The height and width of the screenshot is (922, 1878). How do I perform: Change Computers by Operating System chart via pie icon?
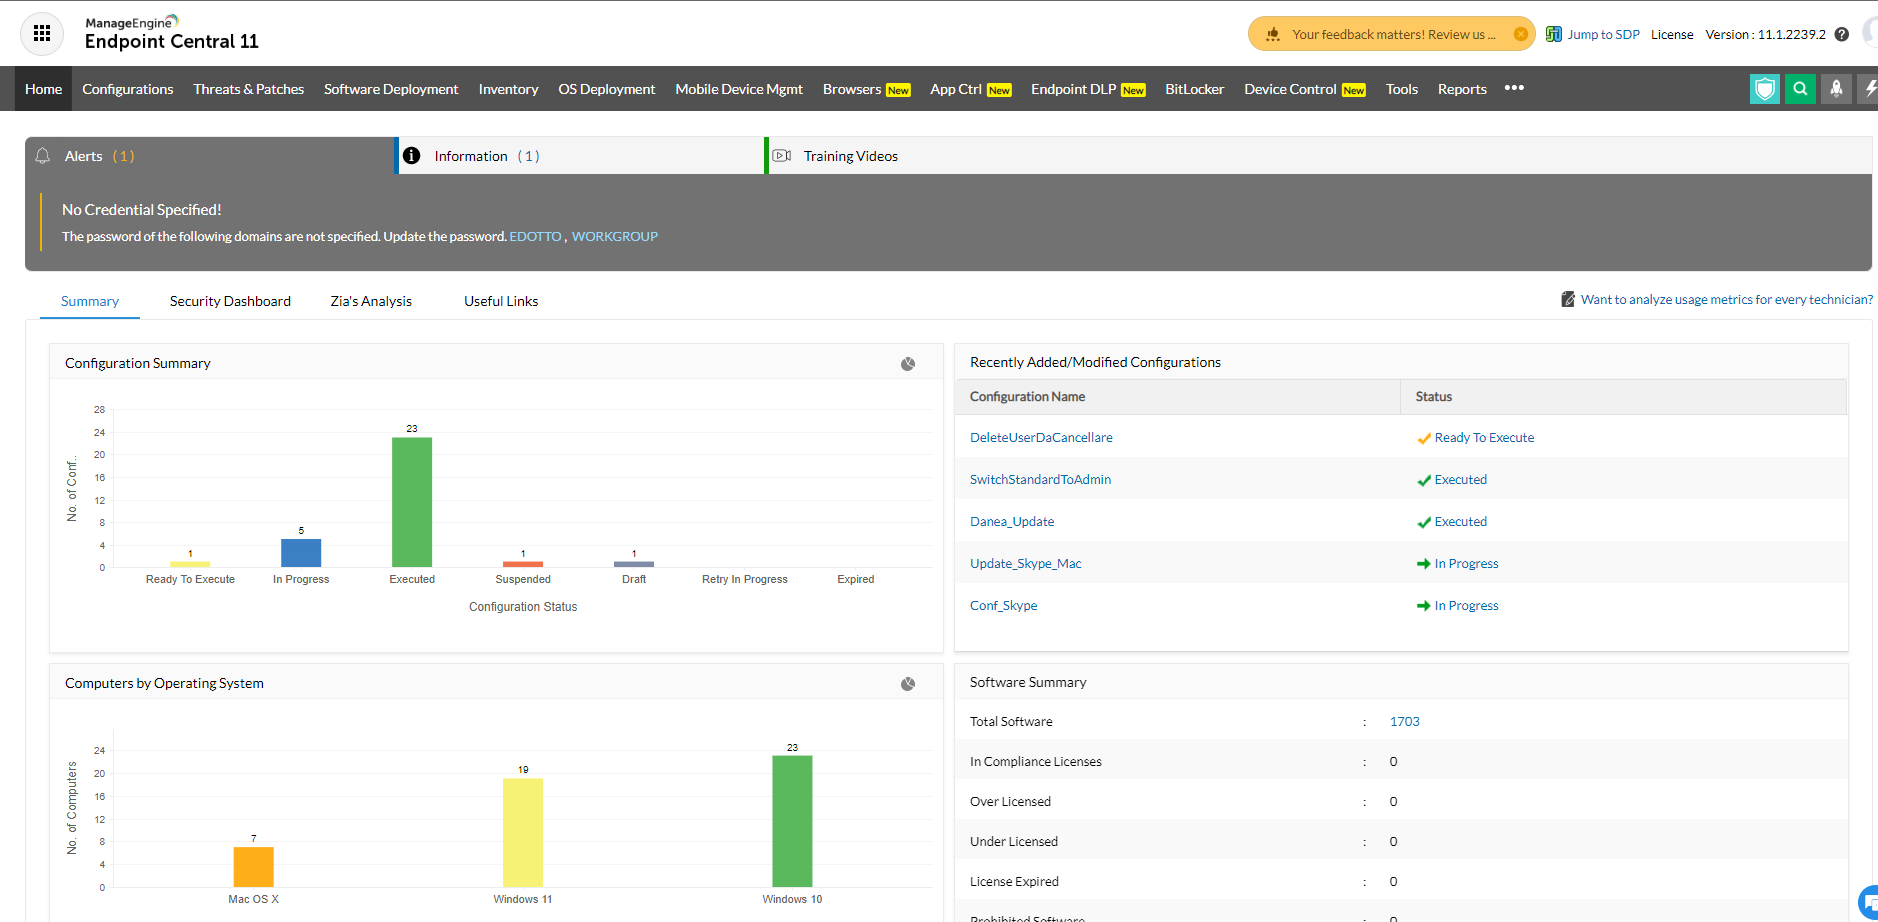point(908,684)
